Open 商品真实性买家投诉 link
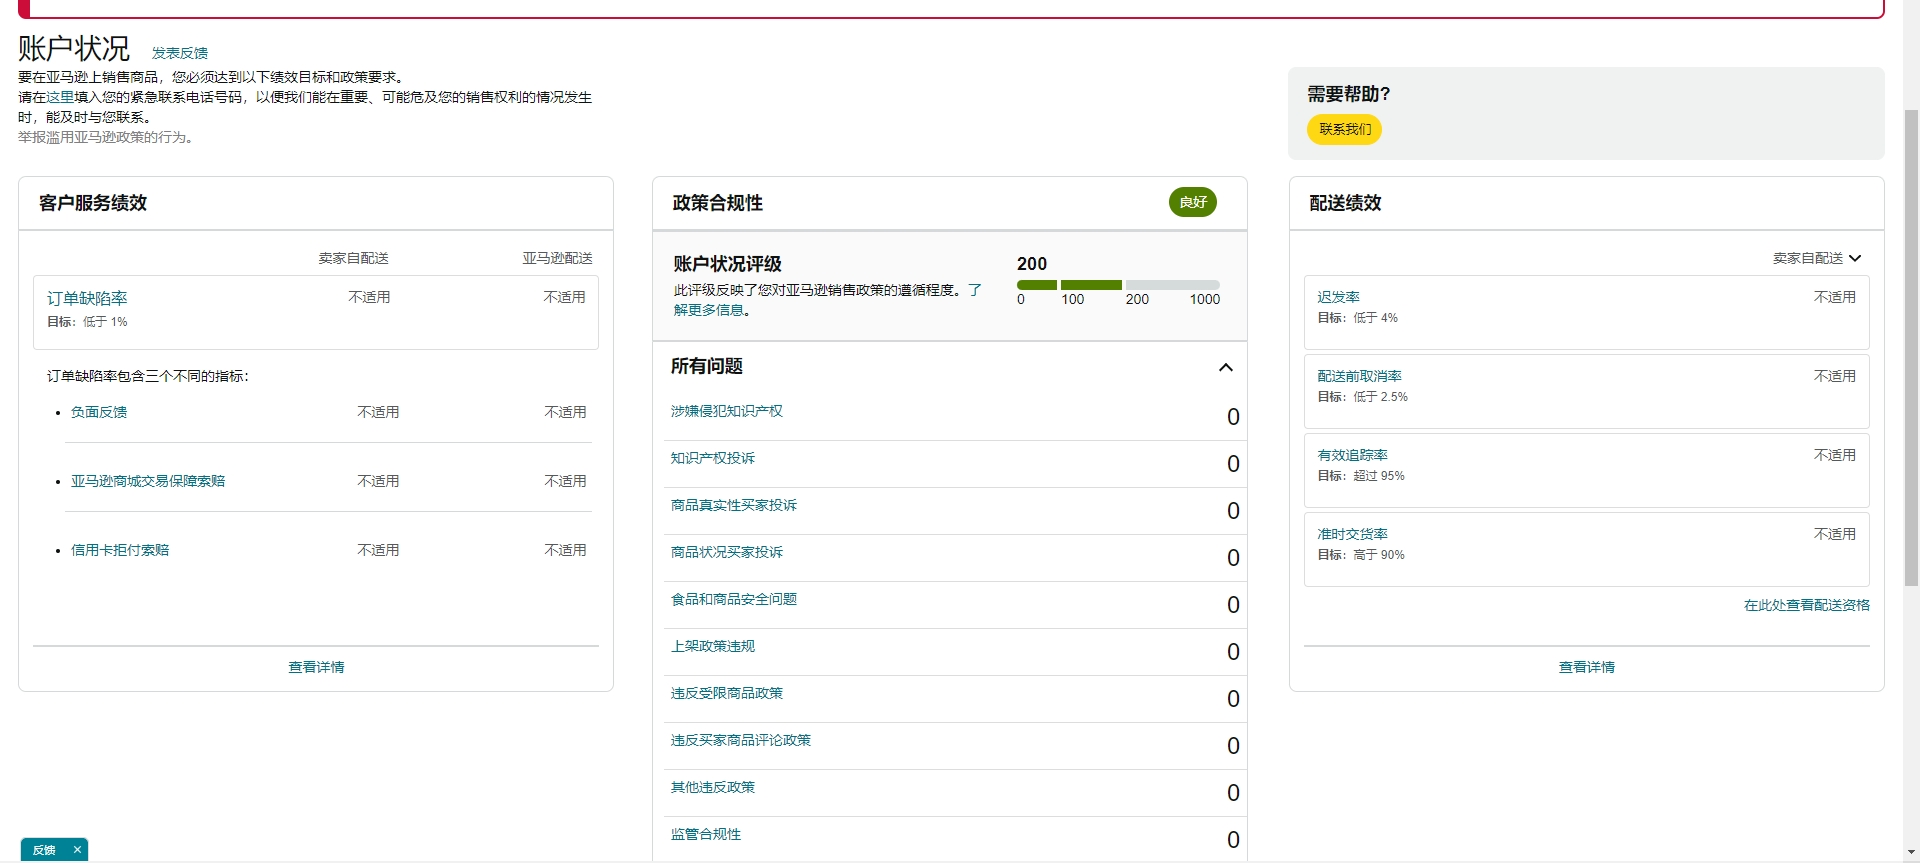This screenshot has height=863, width=1920. coord(733,505)
